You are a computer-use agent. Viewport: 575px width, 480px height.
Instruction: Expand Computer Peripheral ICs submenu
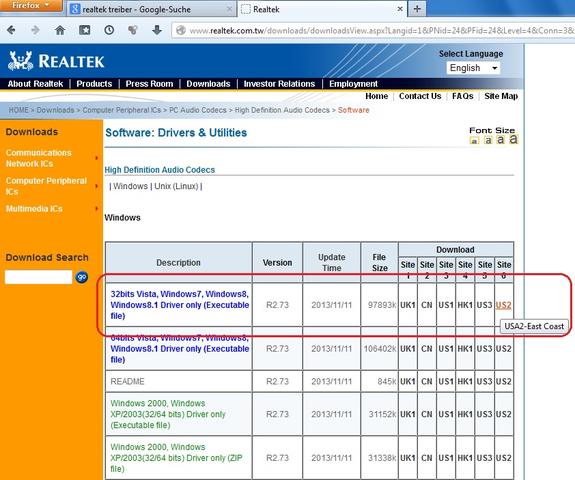click(96, 186)
